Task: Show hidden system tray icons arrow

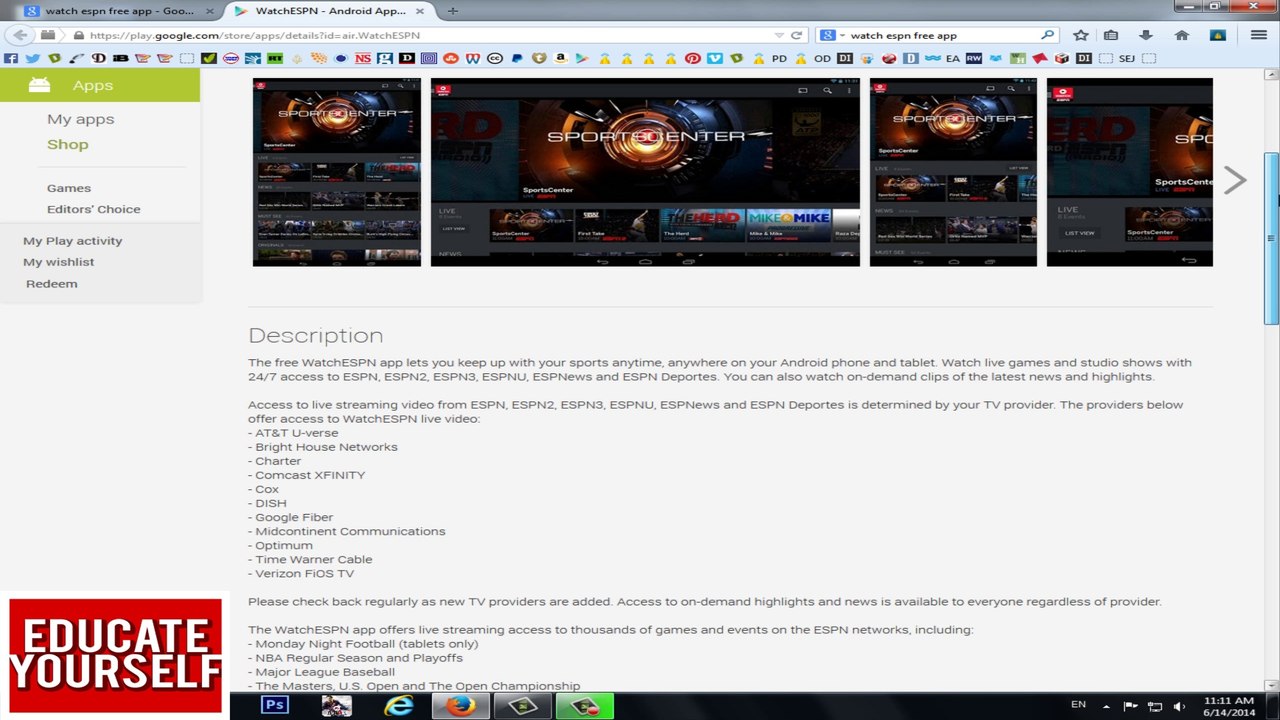Action: click(x=1106, y=706)
